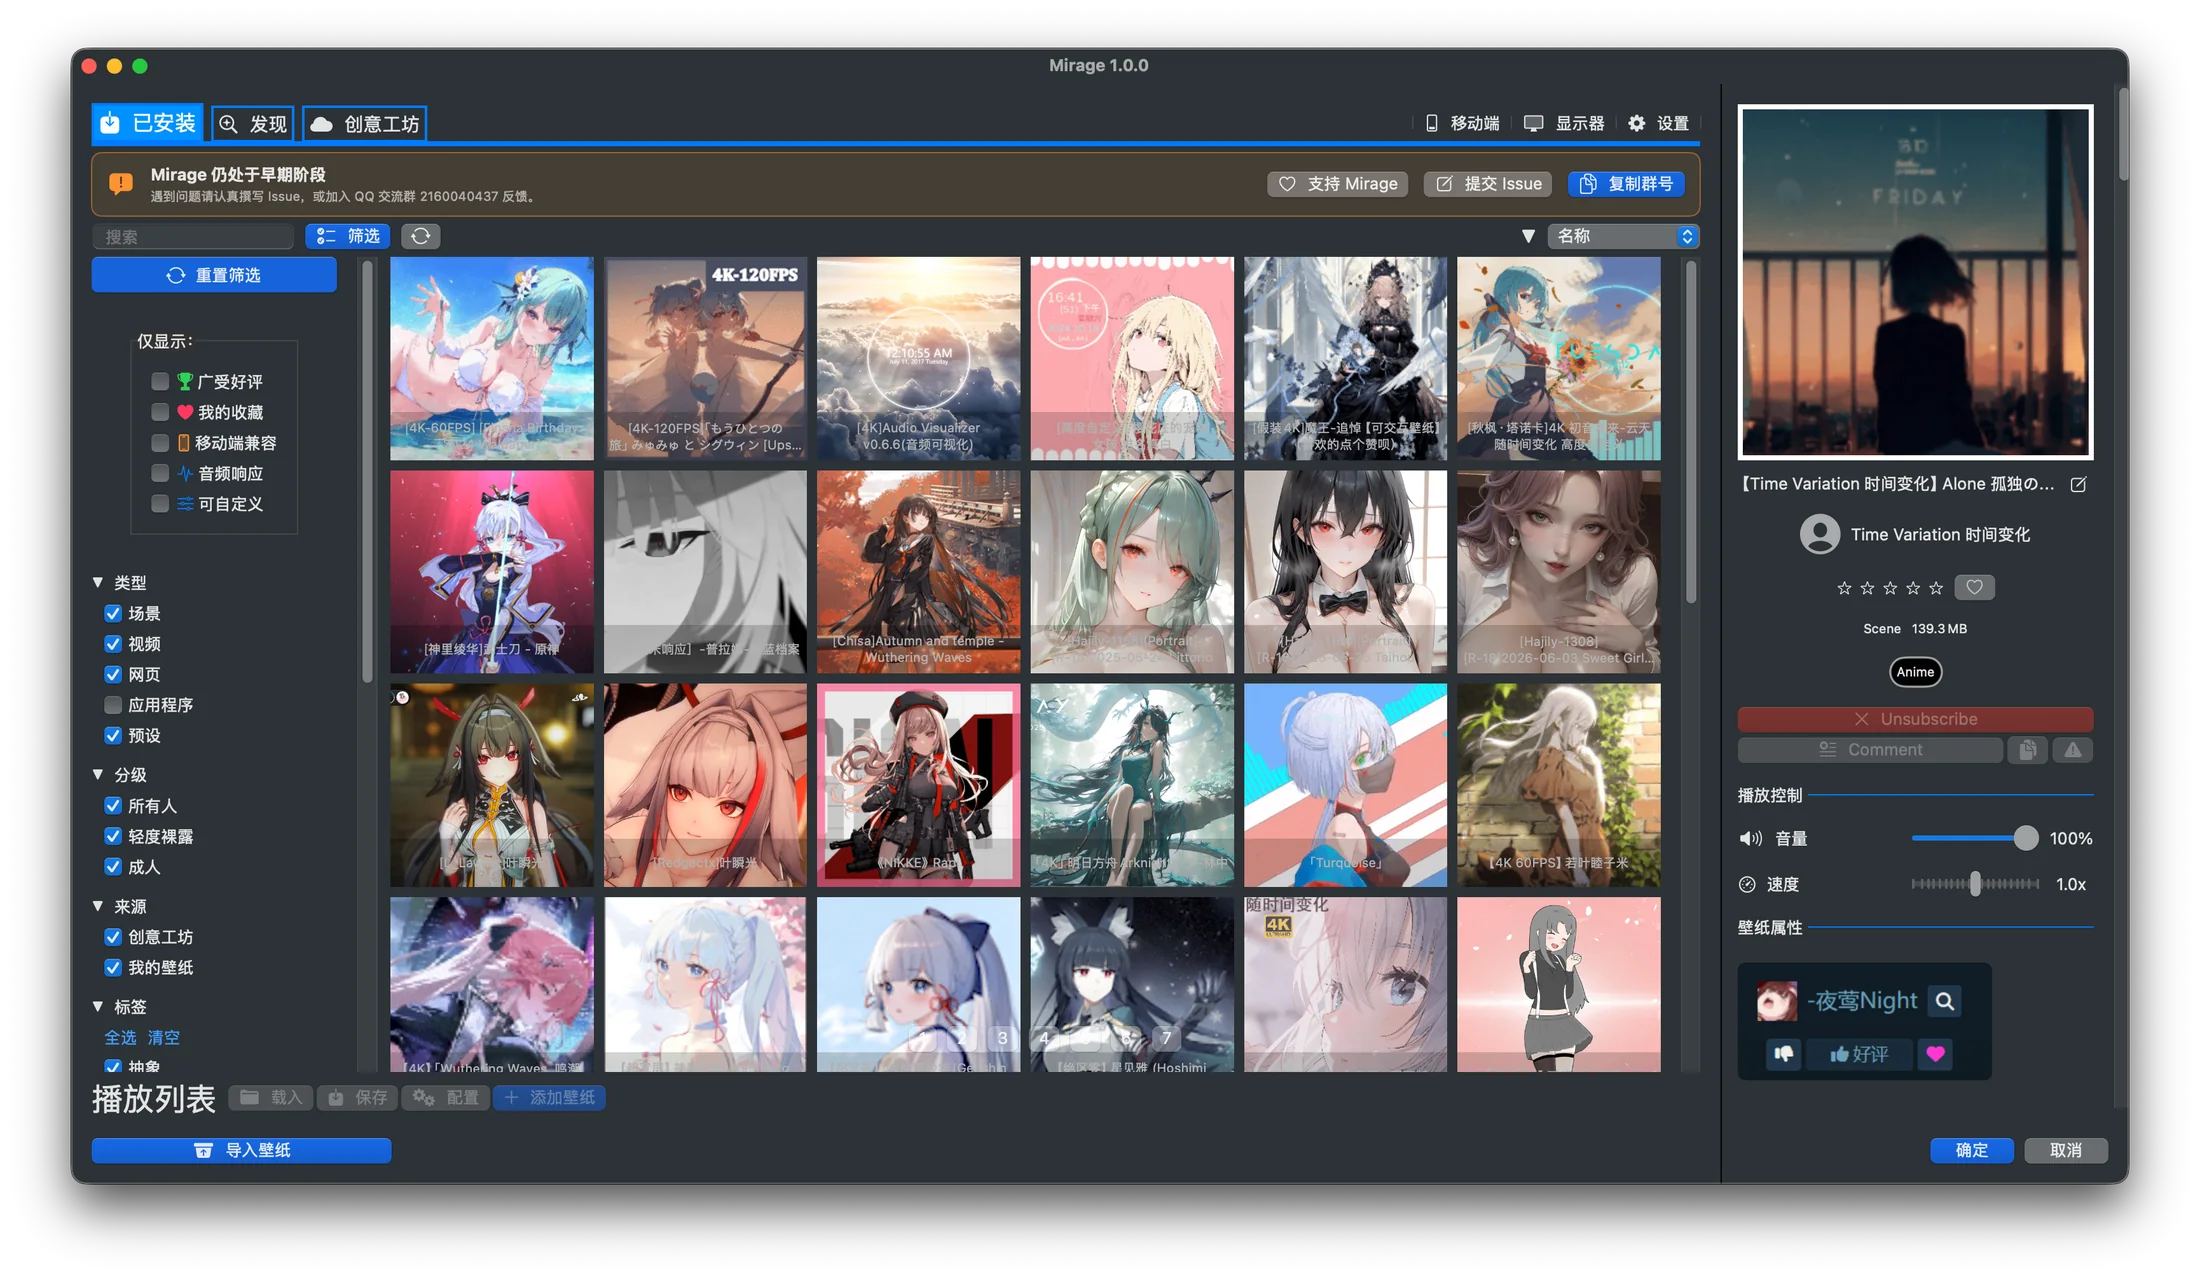Click the author avatar icon for Time Variation
This screenshot has width=2200, height=1278.
pyautogui.click(x=1820, y=534)
